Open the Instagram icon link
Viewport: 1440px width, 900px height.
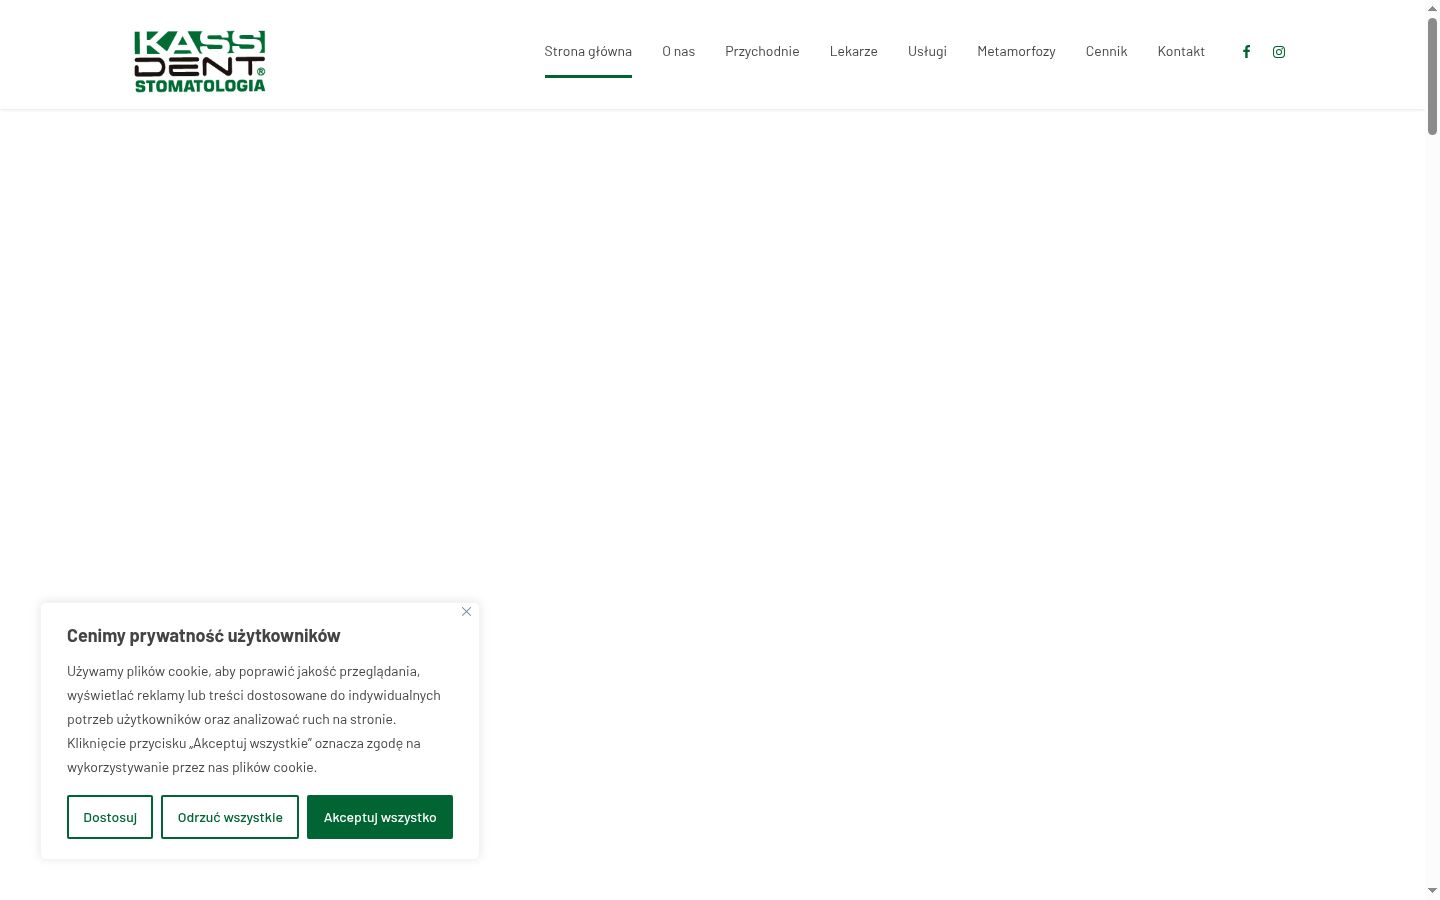click(x=1279, y=52)
